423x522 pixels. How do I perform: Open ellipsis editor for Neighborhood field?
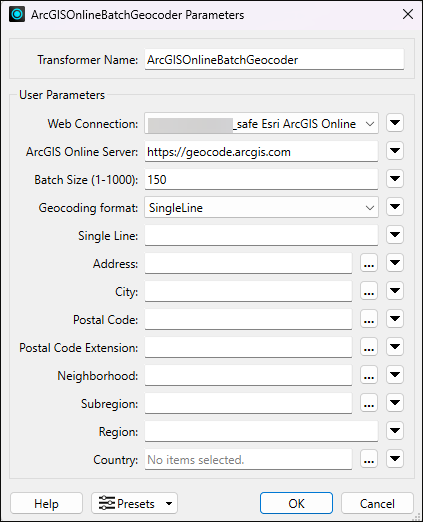tap(369, 375)
